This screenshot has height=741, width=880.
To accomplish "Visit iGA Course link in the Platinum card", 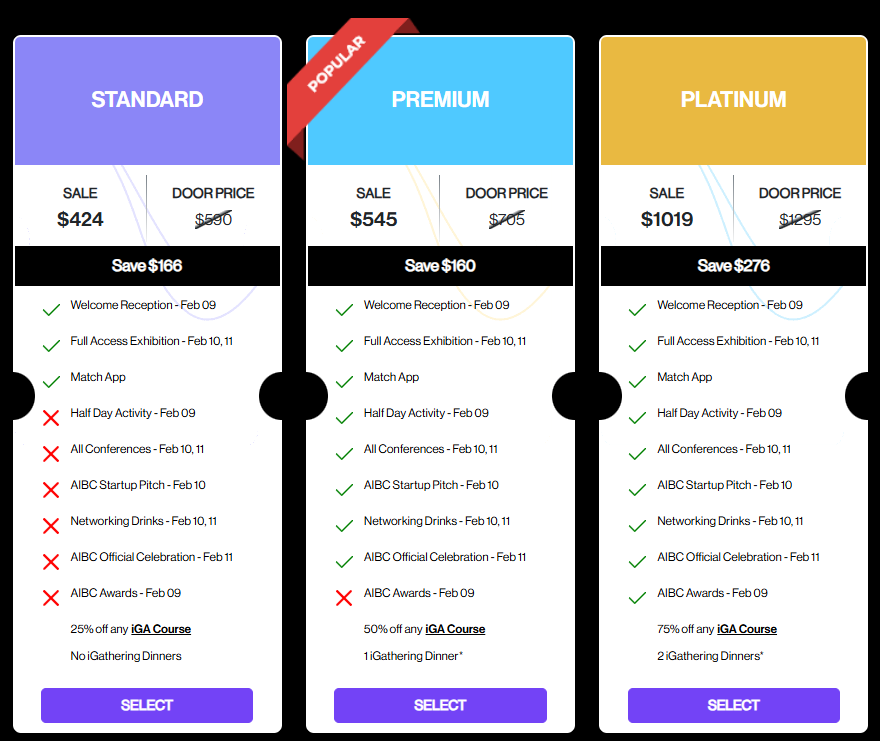I will tap(747, 629).
